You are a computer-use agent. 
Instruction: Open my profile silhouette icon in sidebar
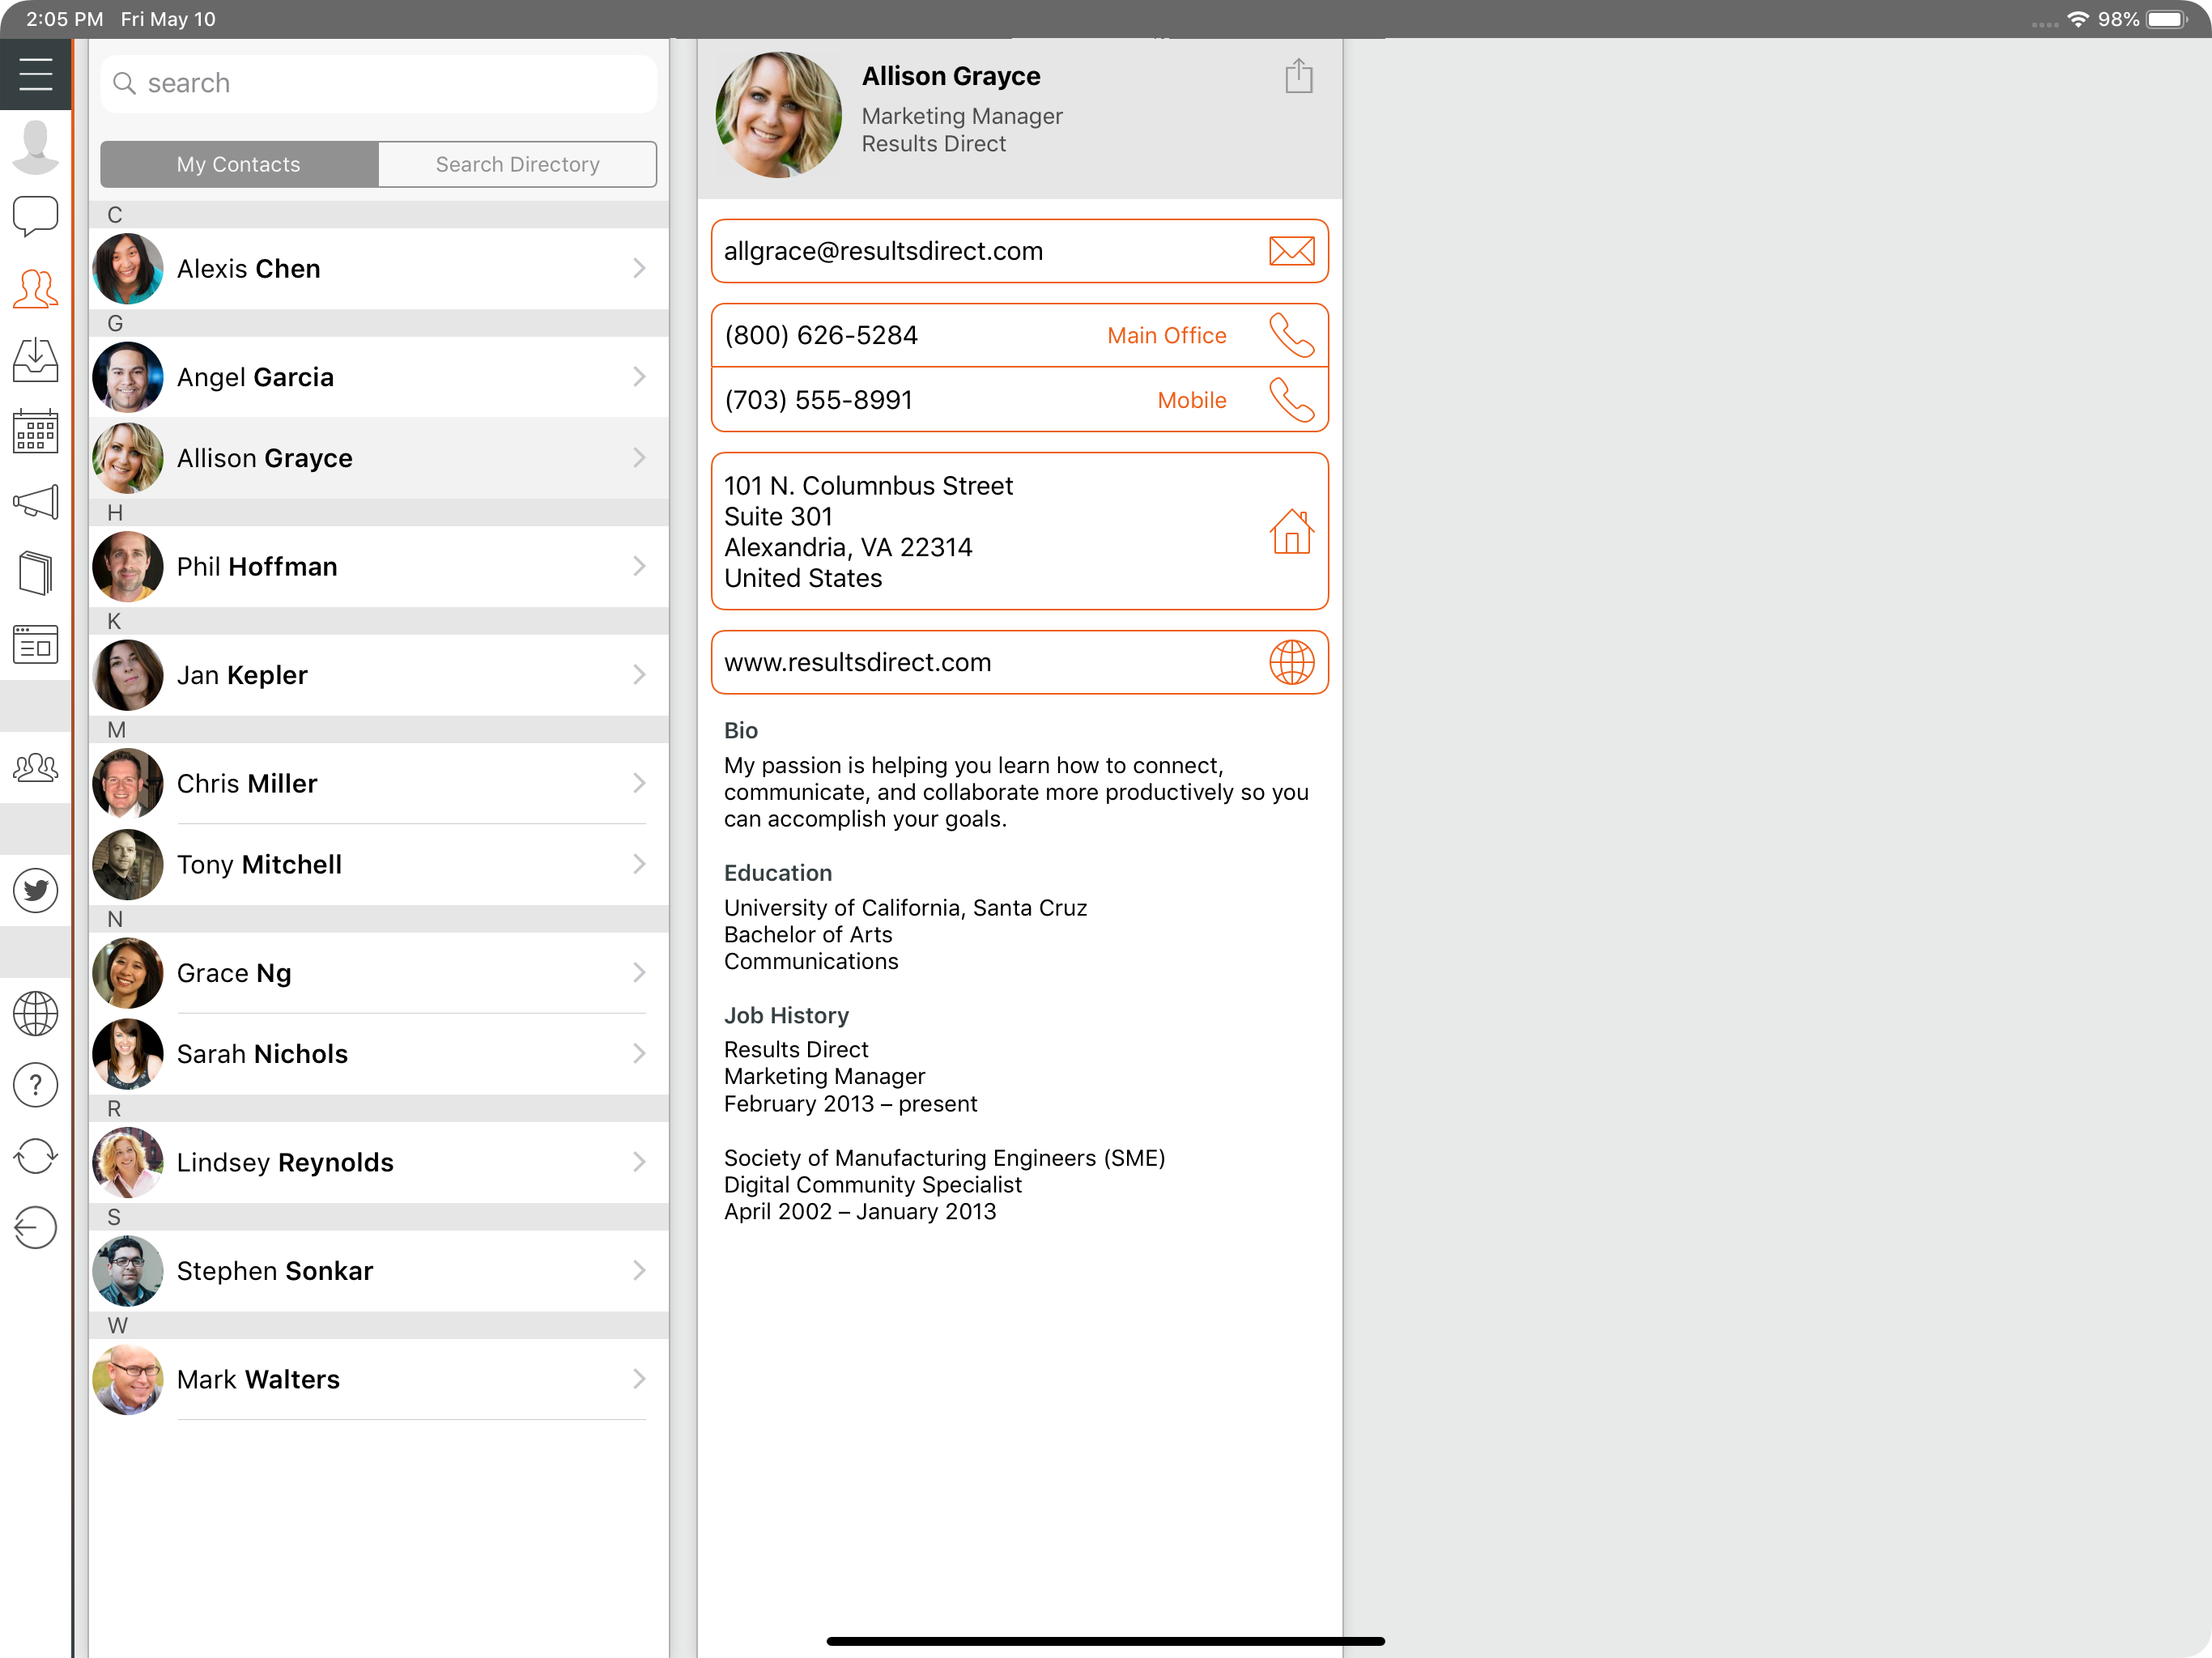pyautogui.click(x=35, y=146)
